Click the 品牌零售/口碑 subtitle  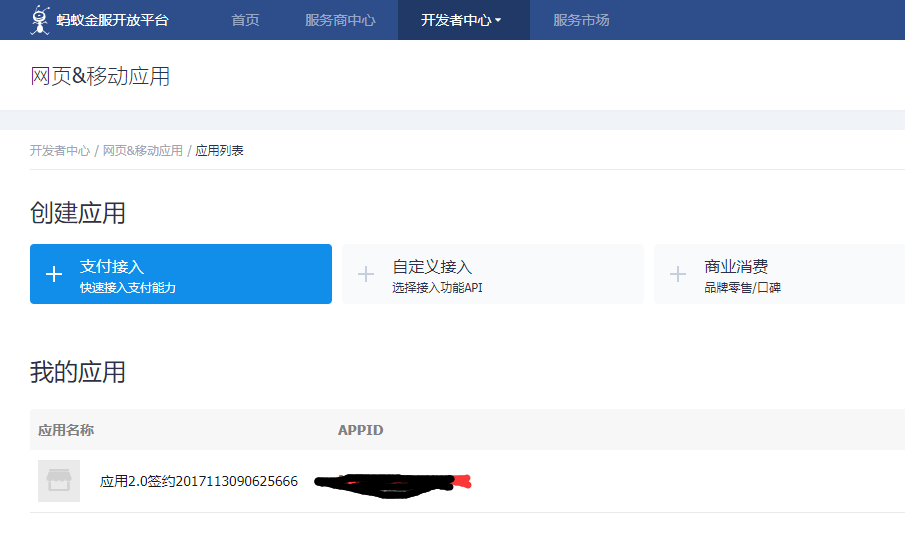coord(743,287)
